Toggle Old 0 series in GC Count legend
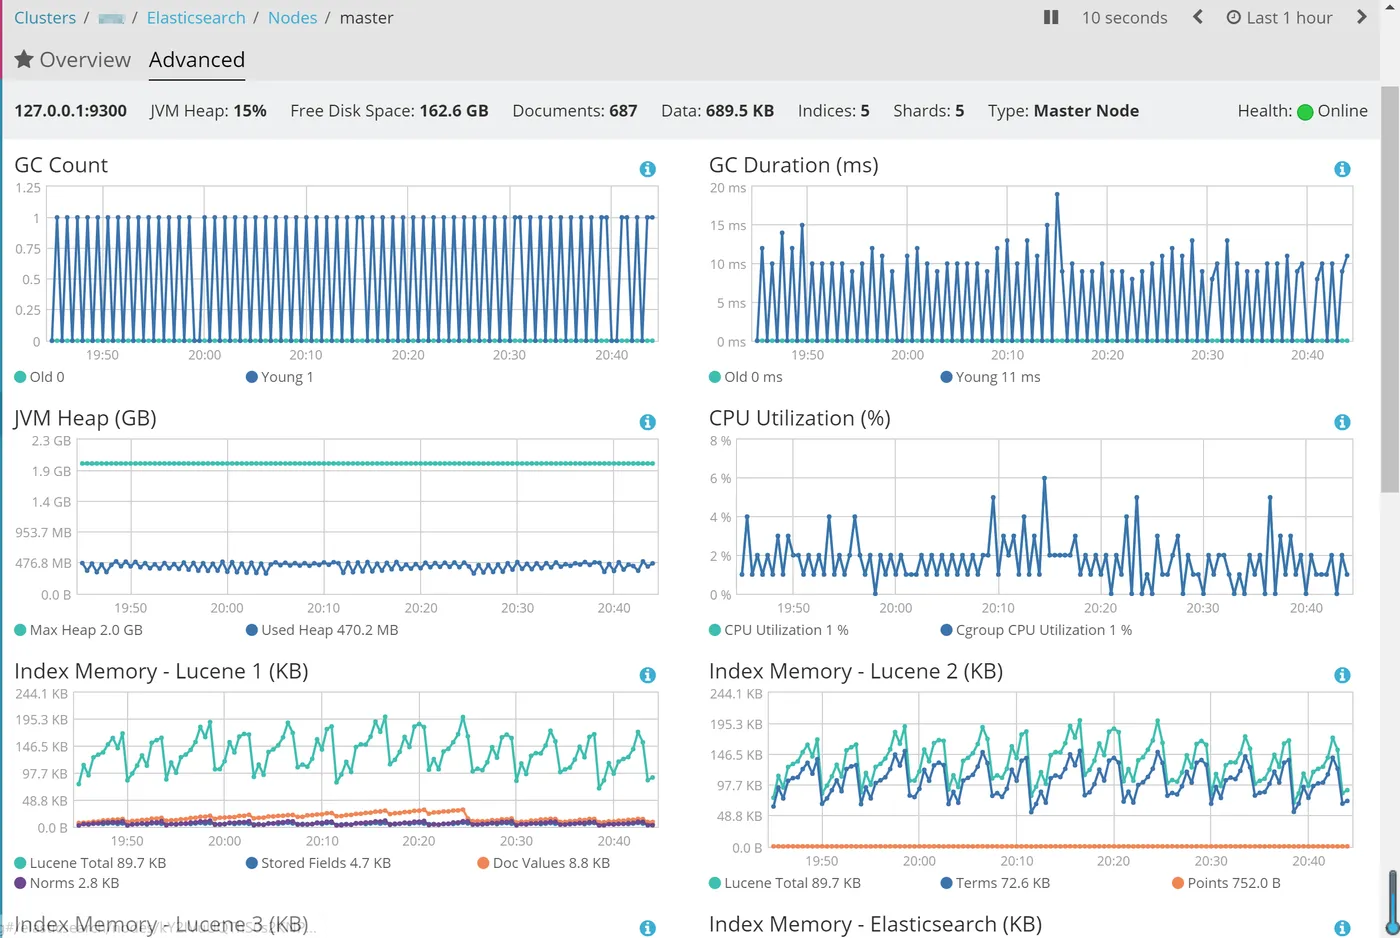The image size is (1400, 938). click(39, 377)
